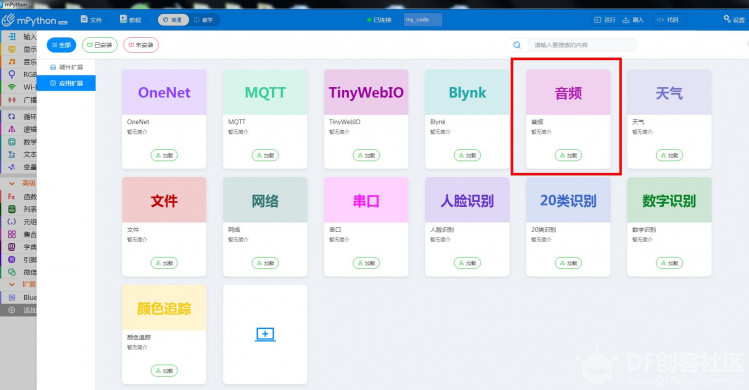749x390 pixels.
Task: Load the 音频 audio extension
Action: point(568,155)
